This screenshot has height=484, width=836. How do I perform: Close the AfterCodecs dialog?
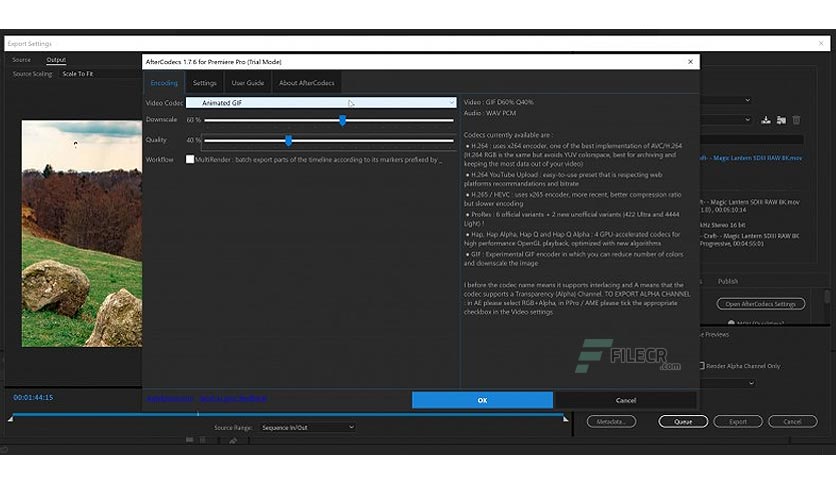pos(690,62)
